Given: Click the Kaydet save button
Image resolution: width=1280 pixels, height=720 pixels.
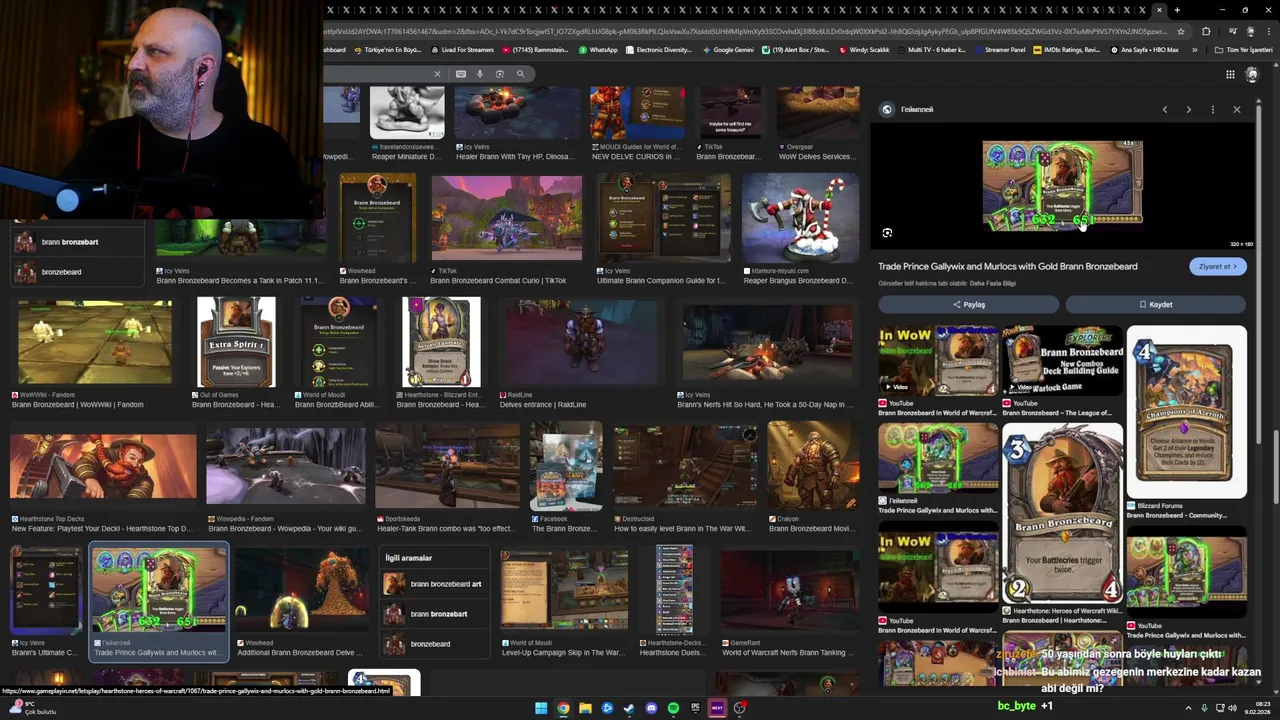Looking at the screenshot, I should 1155,304.
